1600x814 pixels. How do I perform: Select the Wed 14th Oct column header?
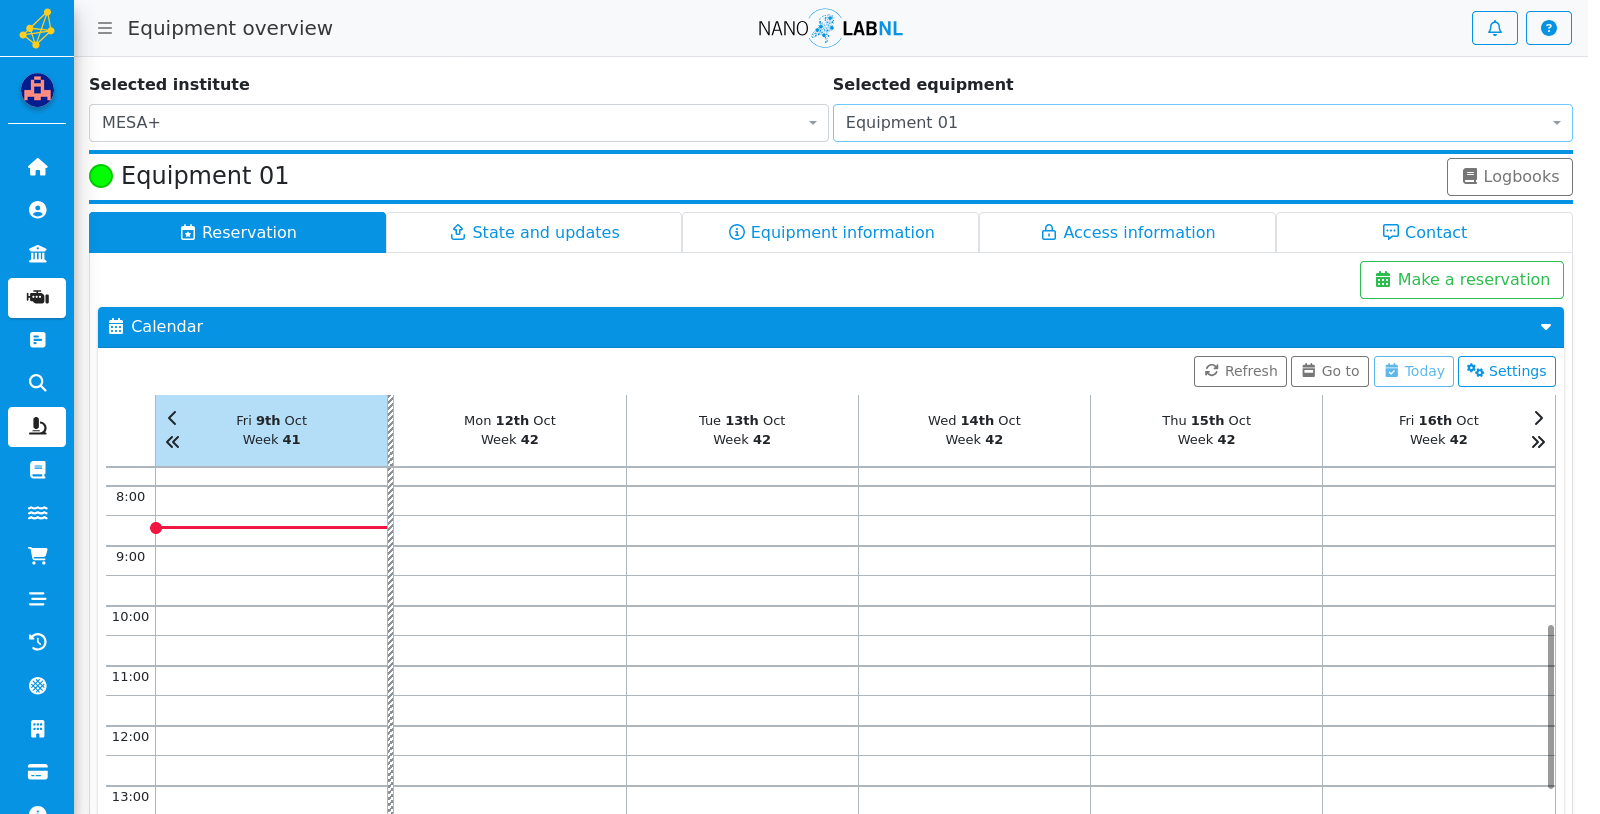click(974, 430)
